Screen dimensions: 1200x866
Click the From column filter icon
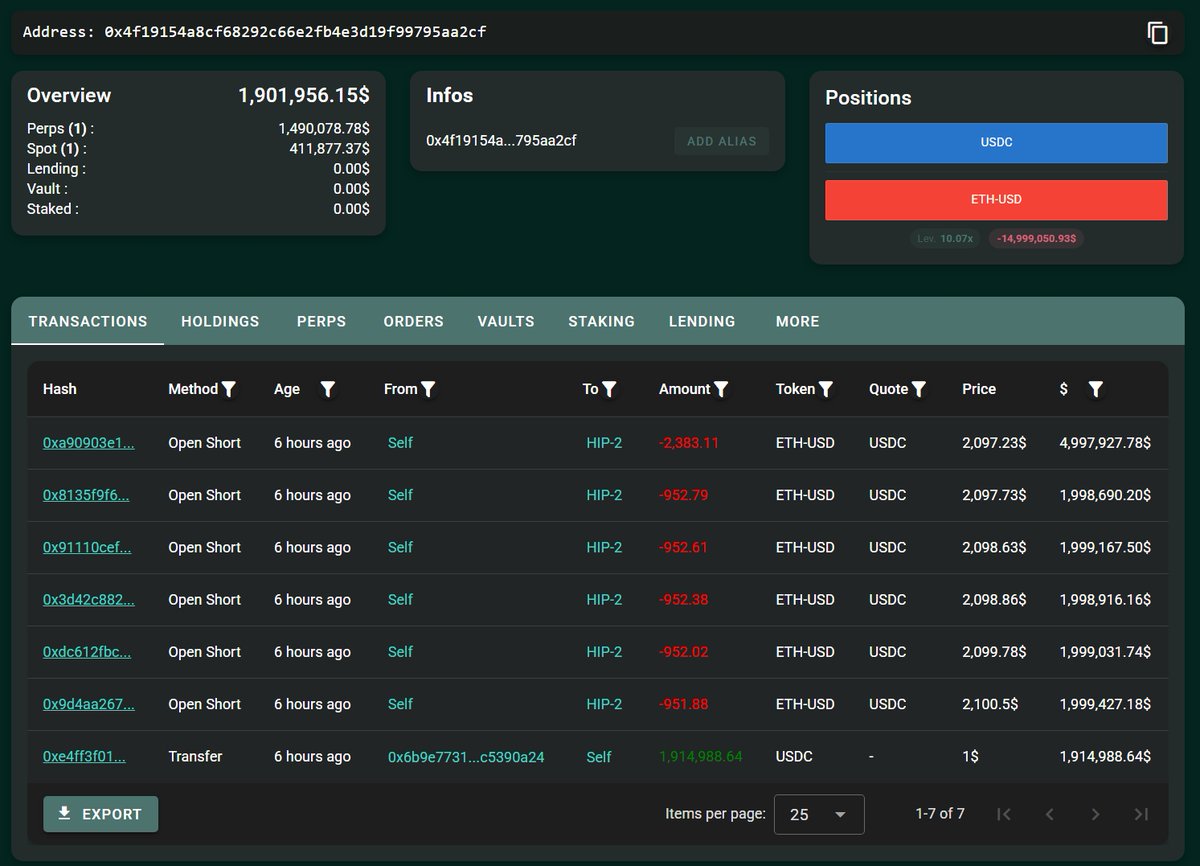point(428,389)
